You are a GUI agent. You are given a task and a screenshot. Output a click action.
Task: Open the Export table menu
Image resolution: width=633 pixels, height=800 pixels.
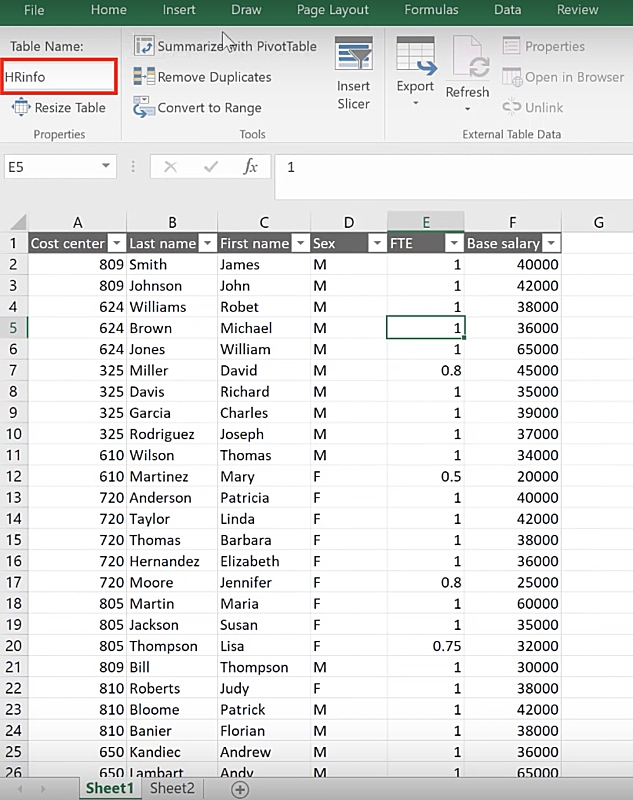click(x=415, y=70)
